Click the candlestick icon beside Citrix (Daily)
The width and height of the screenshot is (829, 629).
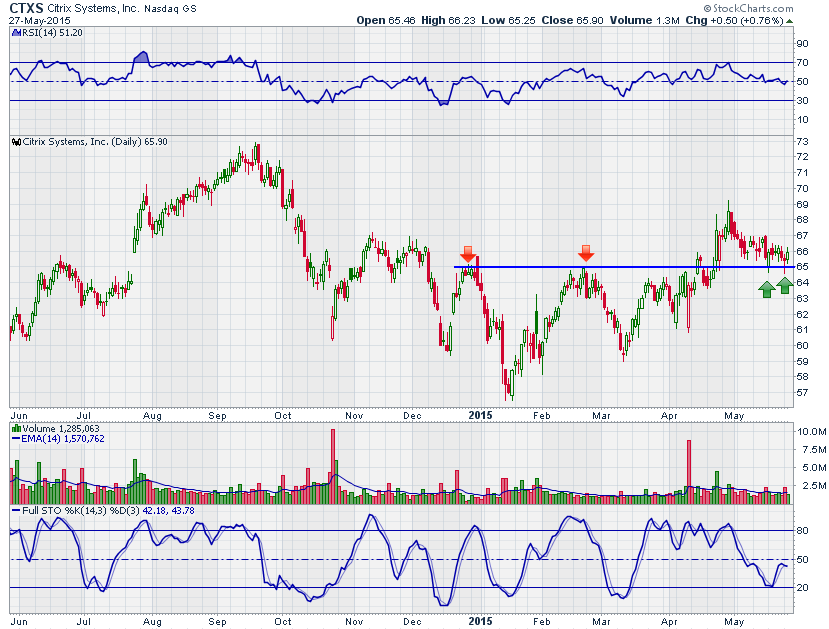(x=16, y=142)
